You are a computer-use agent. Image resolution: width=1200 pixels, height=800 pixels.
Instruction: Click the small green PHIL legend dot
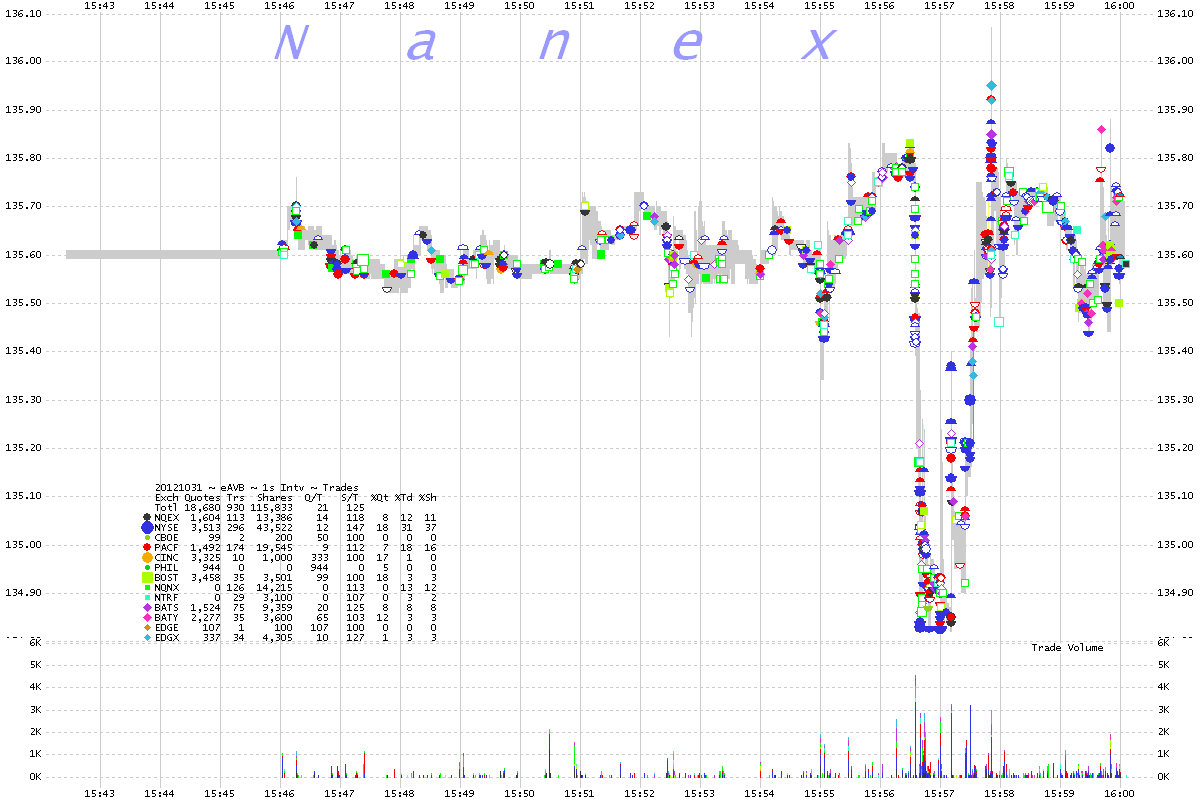147,567
